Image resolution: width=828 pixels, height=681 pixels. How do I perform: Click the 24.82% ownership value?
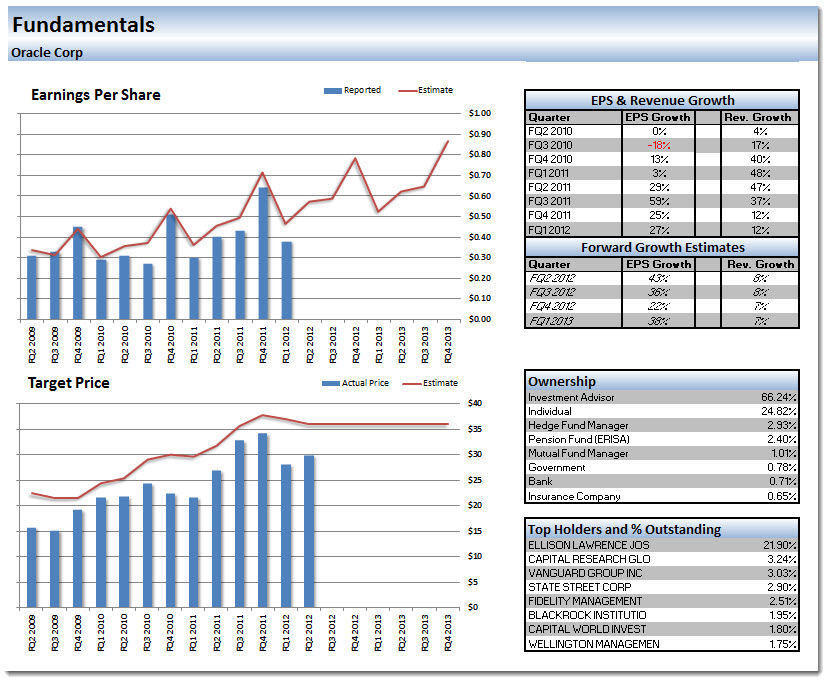[x=779, y=411]
